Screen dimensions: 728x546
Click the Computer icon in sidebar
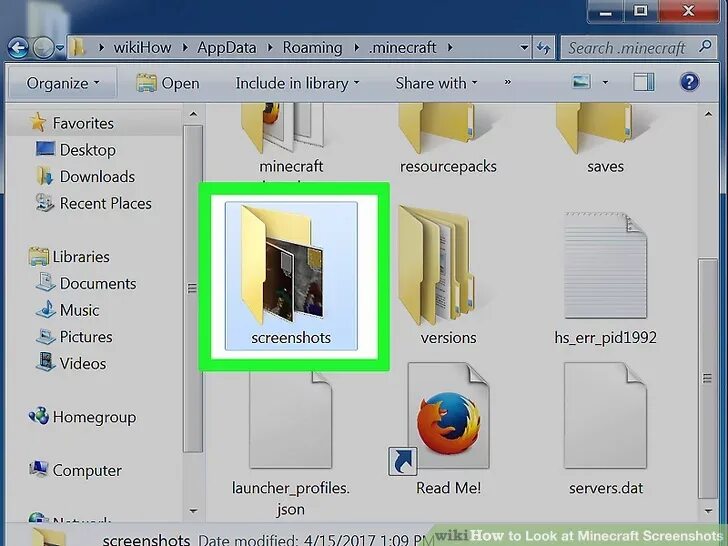[x=39, y=469]
